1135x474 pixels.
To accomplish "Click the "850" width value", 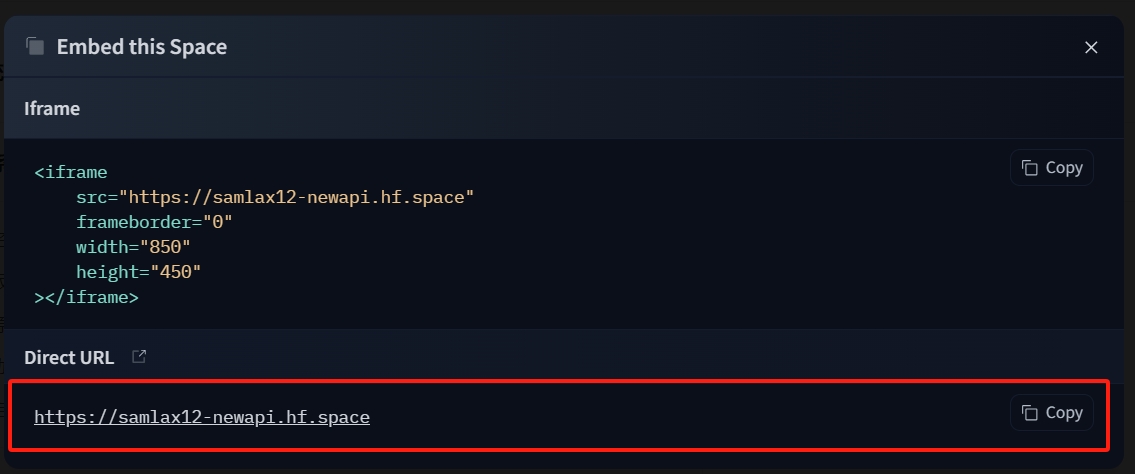I will (x=165, y=247).
